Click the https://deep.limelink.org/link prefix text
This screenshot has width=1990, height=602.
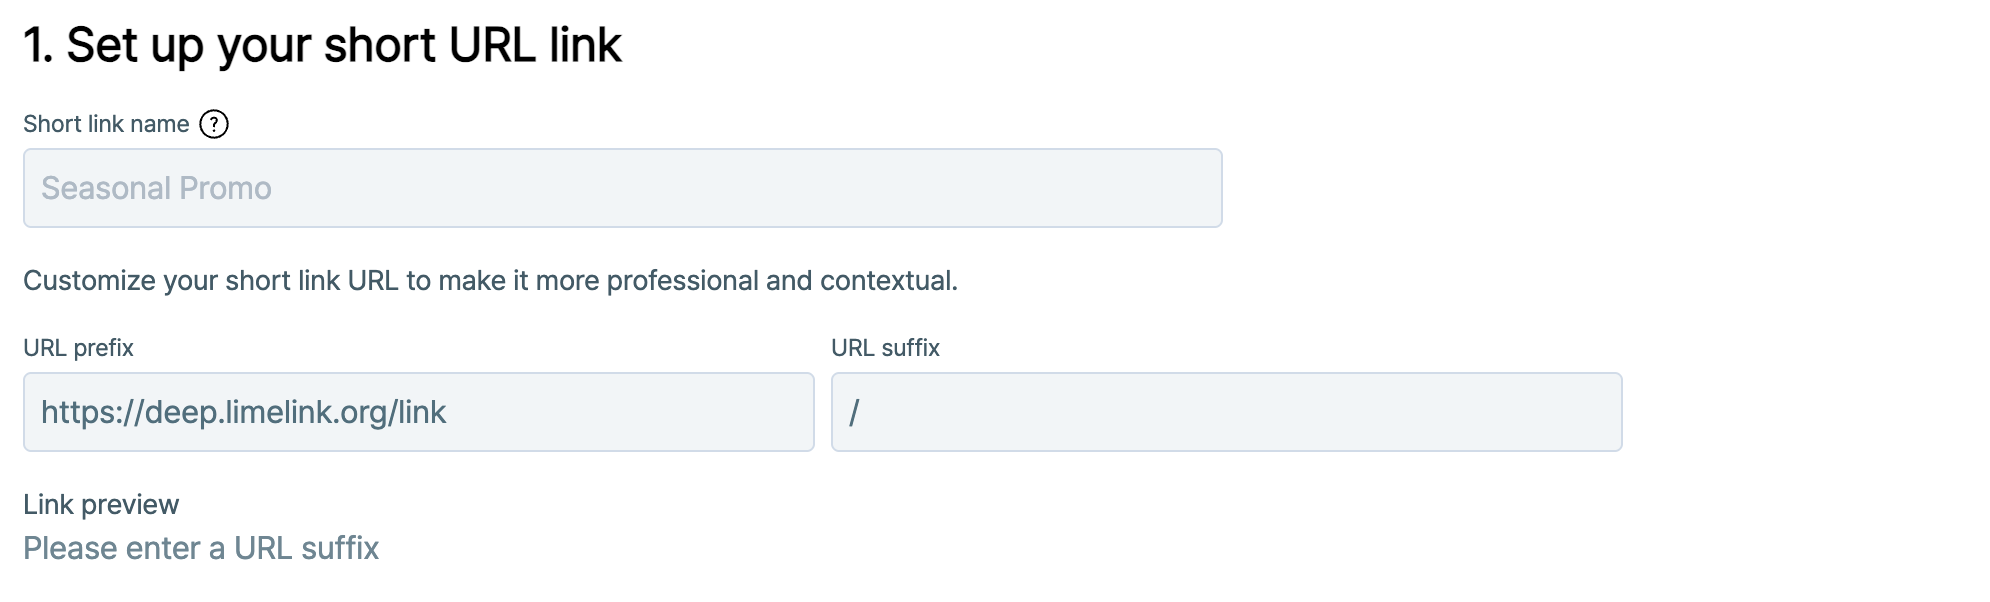[243, 412]
